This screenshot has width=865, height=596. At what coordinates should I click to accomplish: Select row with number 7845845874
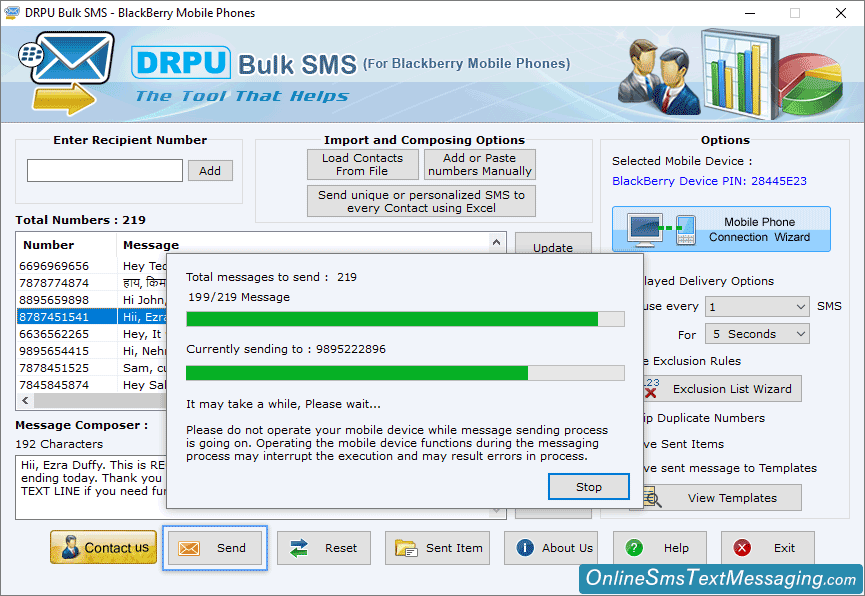click(x=92, y=385)
